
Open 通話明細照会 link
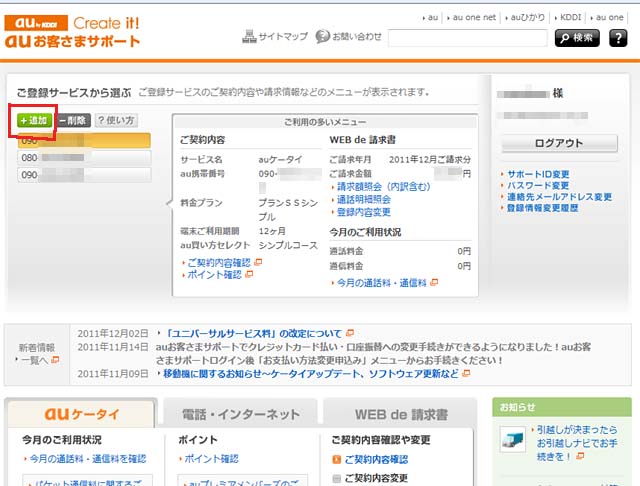point(364,200)
